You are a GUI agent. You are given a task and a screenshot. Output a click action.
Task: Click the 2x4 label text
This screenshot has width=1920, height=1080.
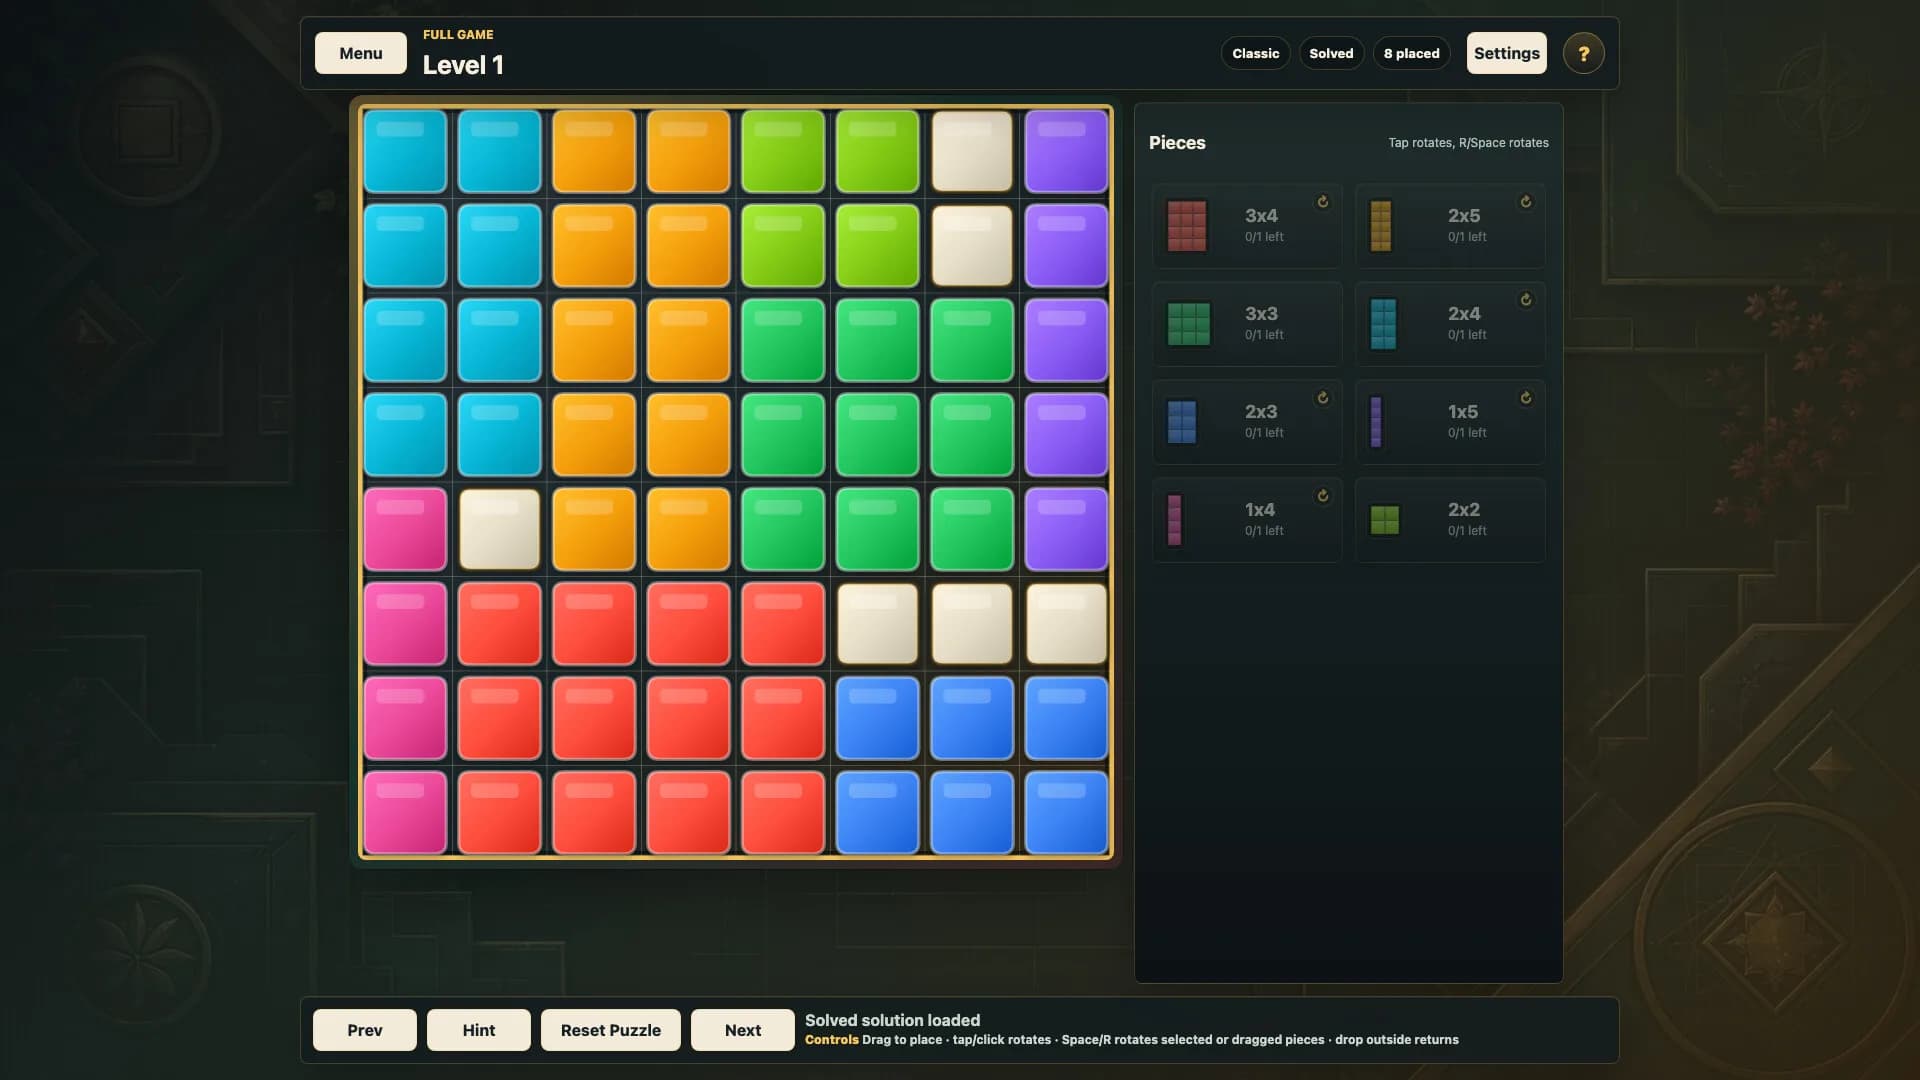tap(1464, 313)
